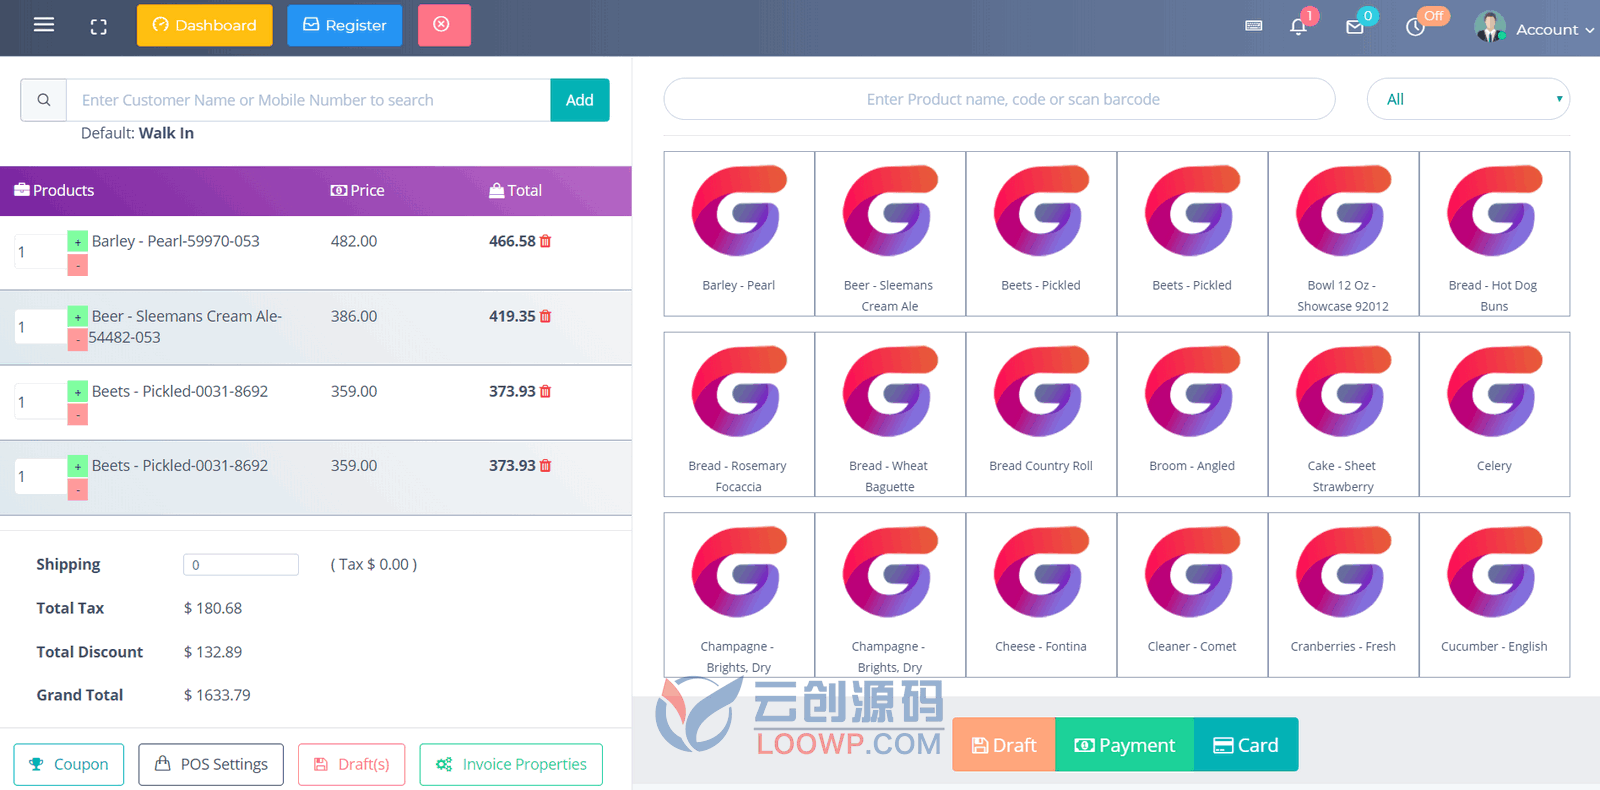
Task: Add Barley - Pearl product tile
Action: tap(739, 234)
